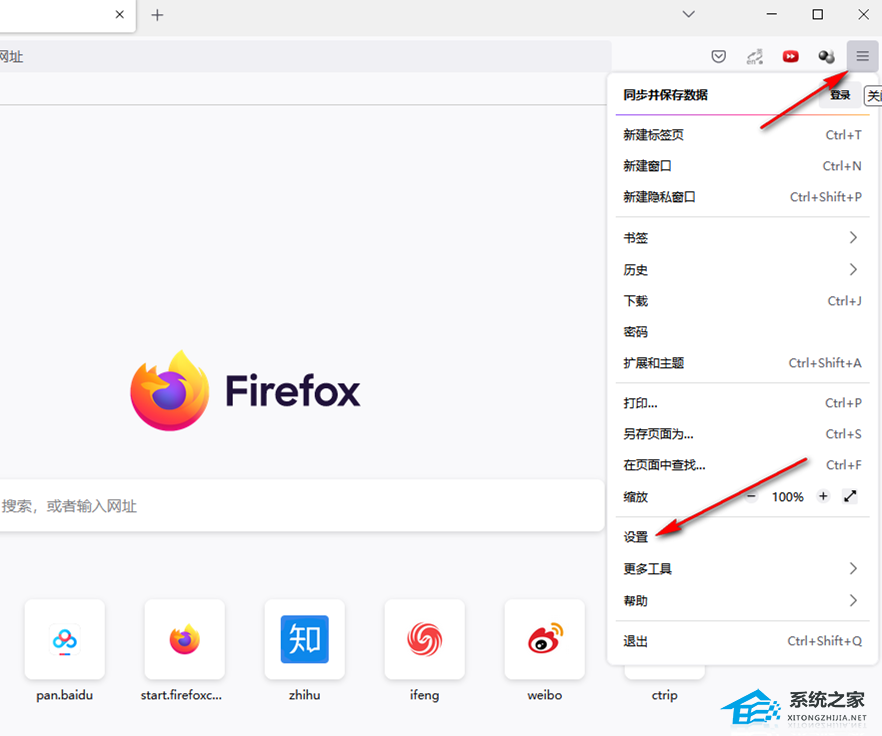
Task: Click the grey spheres extension icon
Action: [826, 56]
